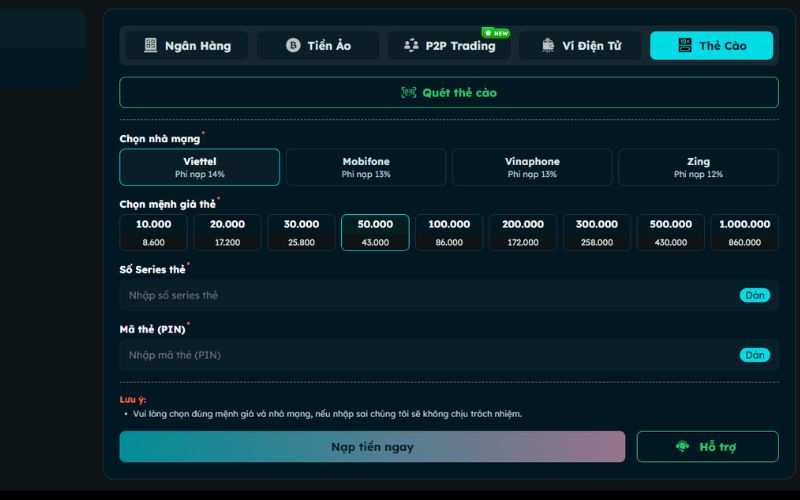Choose the 30.000 denomination
800x500 pixels.
click(301, 233)
